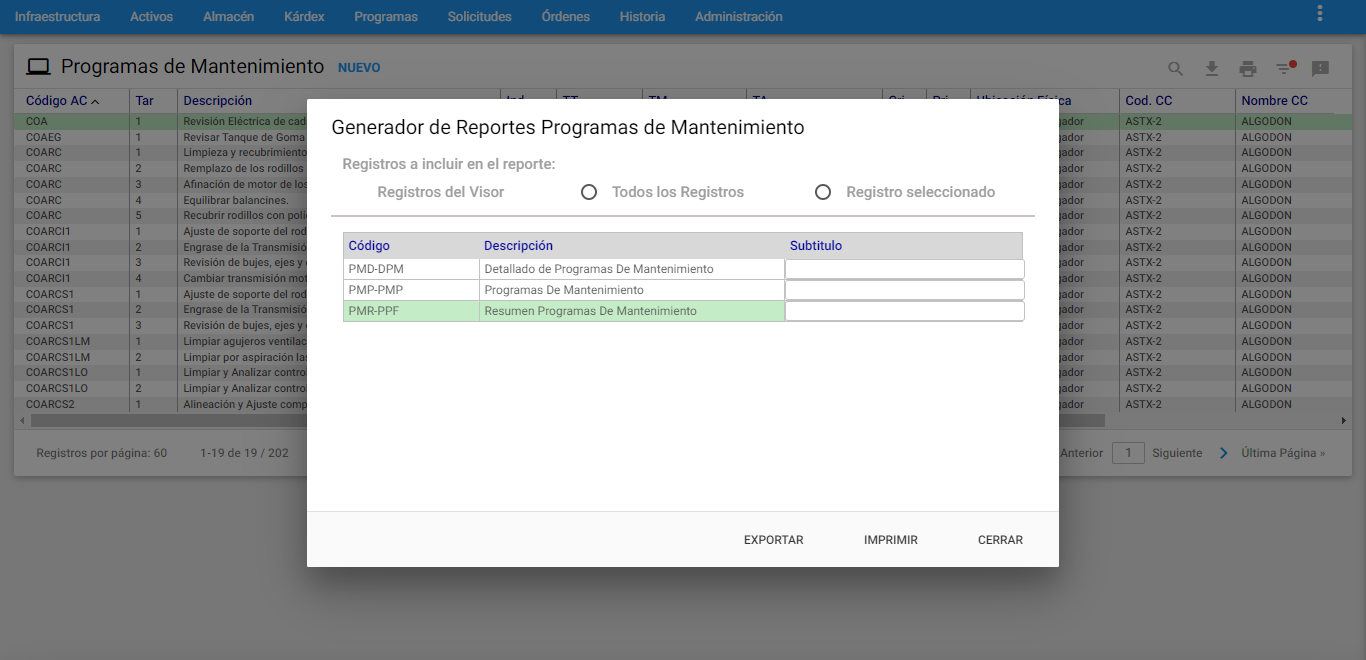The height and width of the screenshot is (660, 1366).
Task: Click Detallado de Programas De Mantenimiento description
Action: (x=598, y=269)
